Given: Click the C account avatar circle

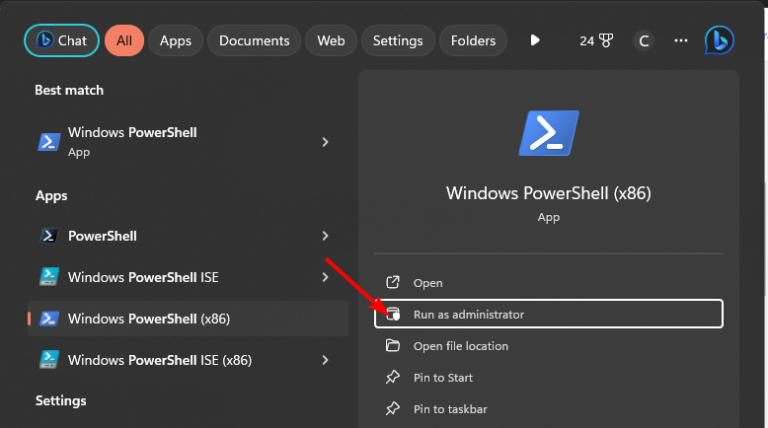Looking at the screenshot, I should pos(644,41).
